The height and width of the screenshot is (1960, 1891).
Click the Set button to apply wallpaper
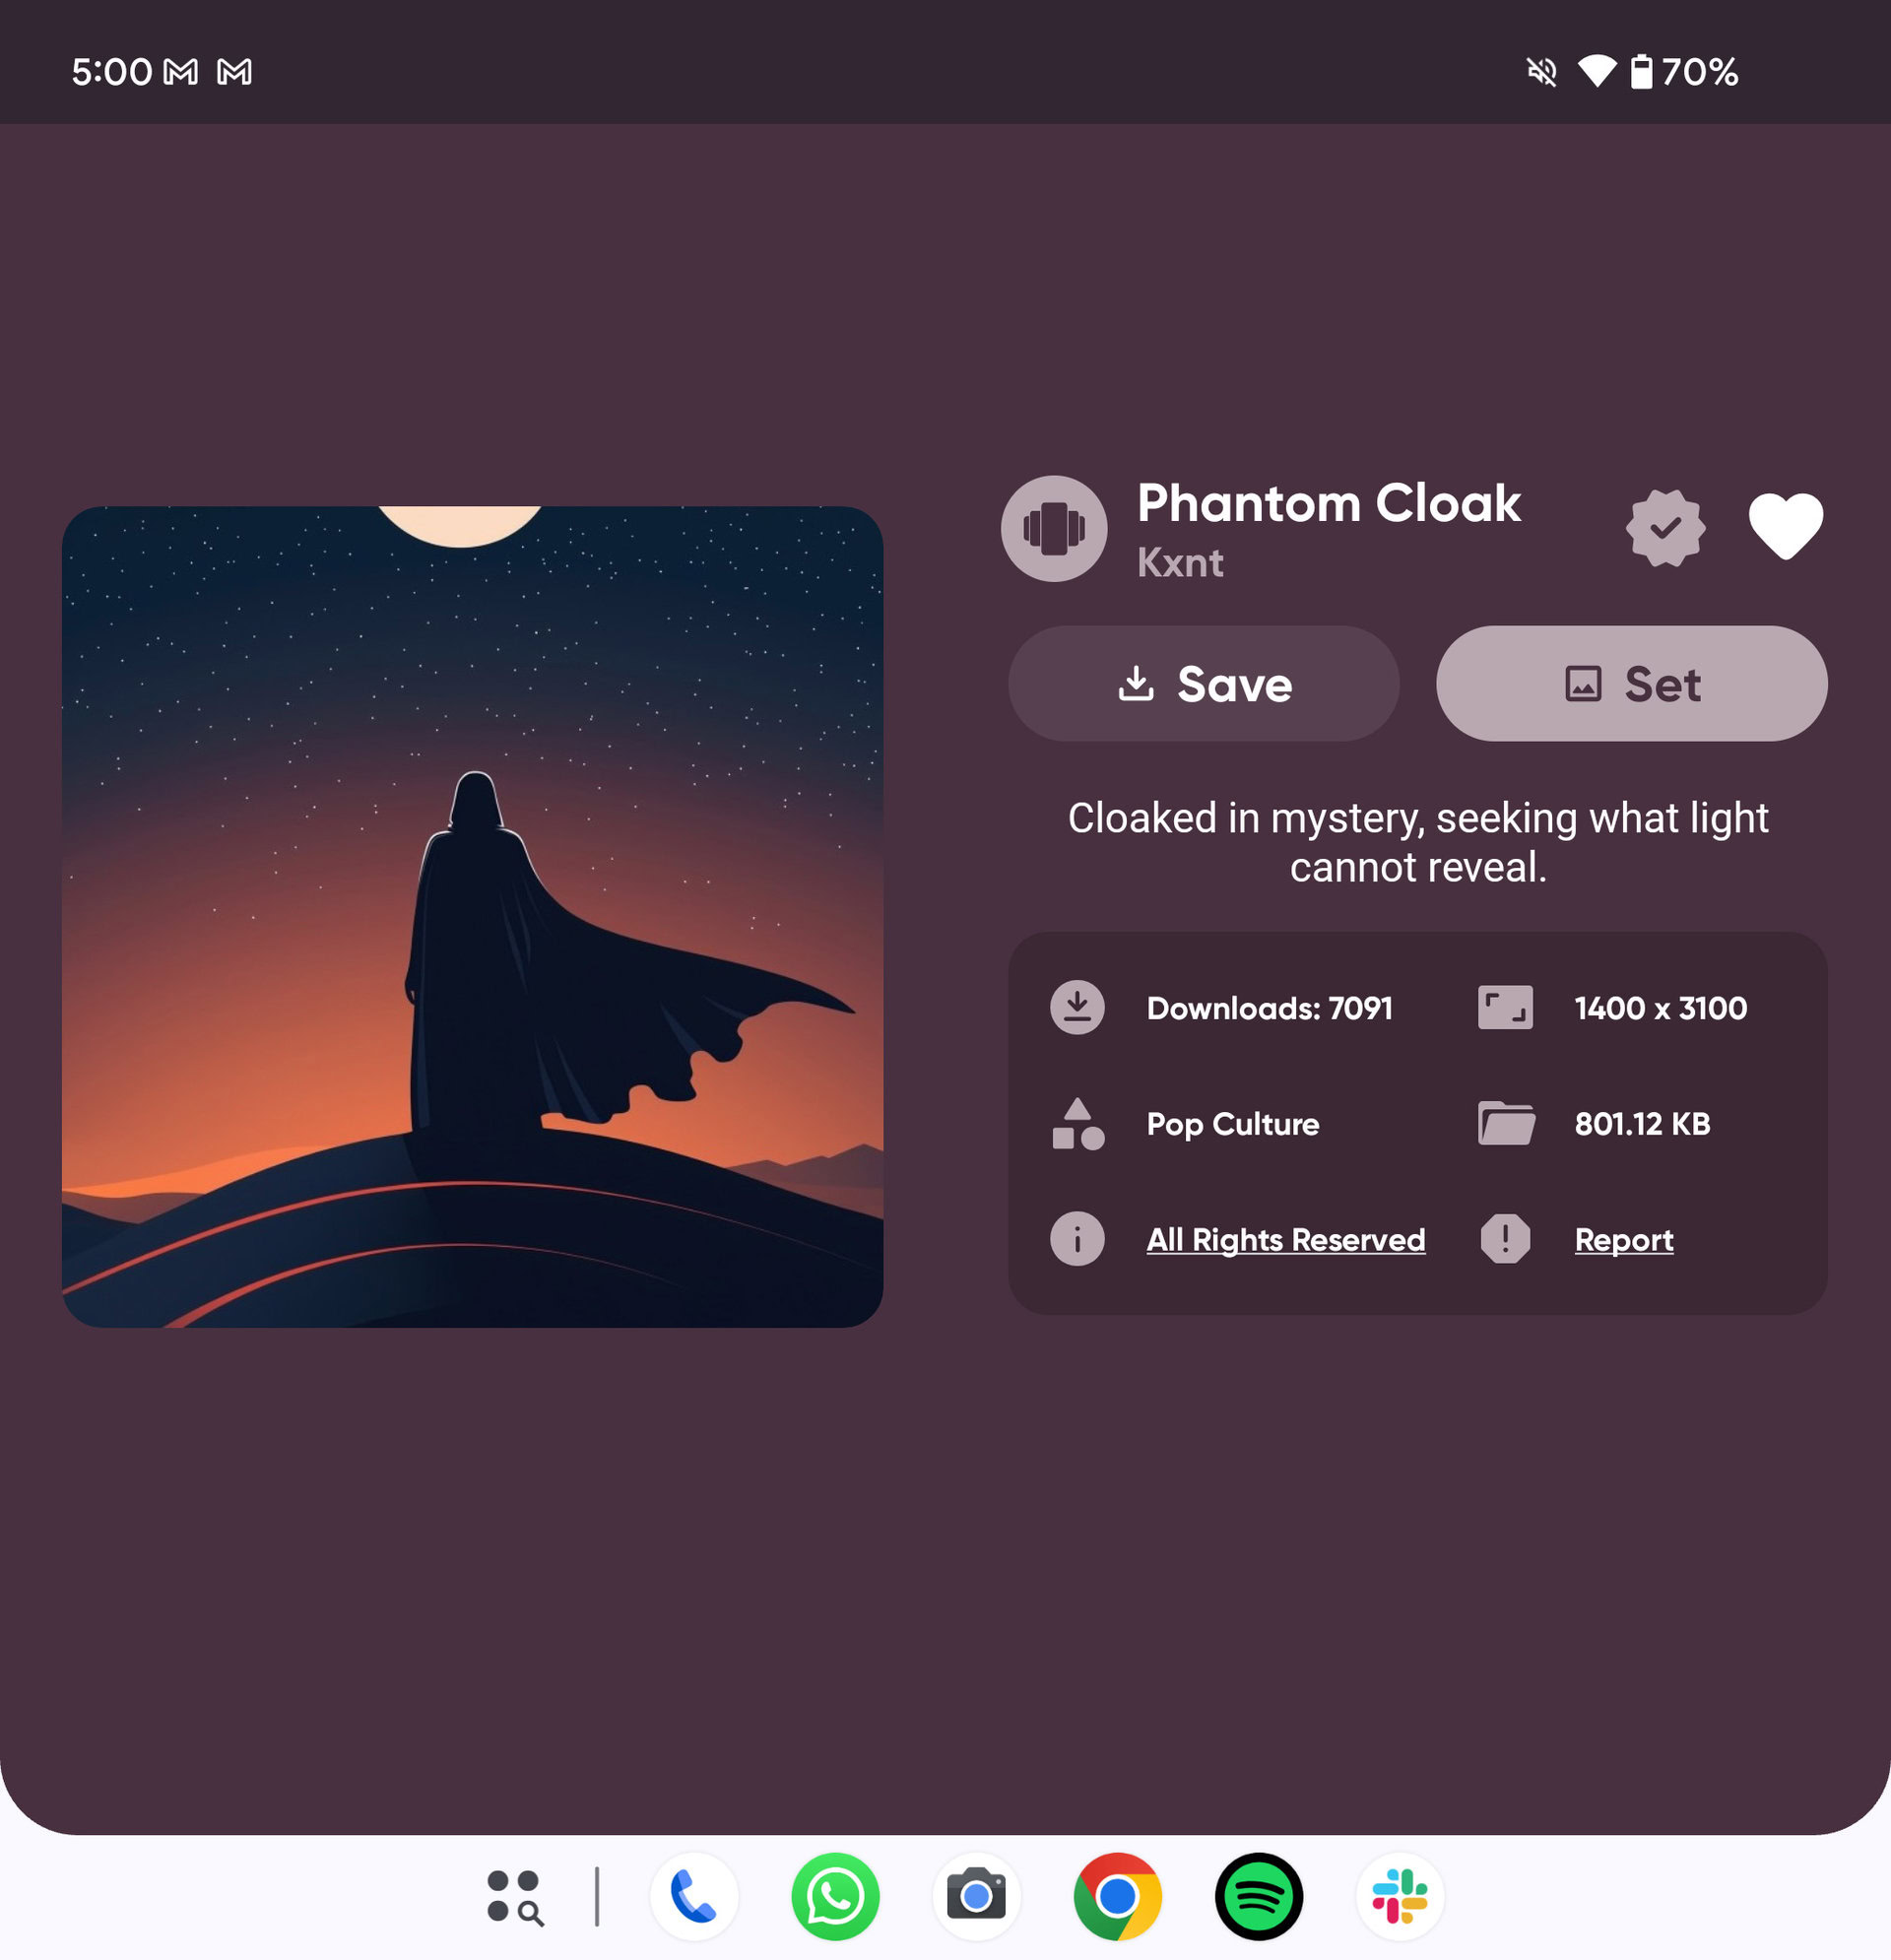coord(1630,683)
